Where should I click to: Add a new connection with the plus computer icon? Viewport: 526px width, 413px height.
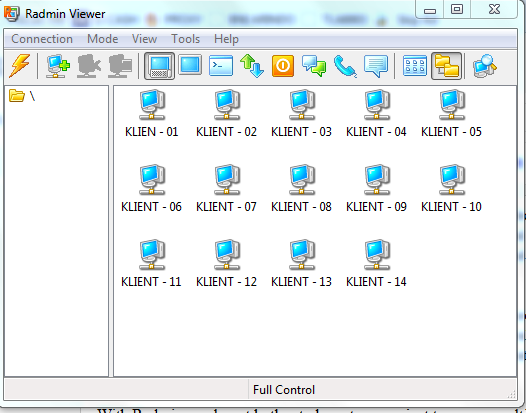[x=58, y=66]
